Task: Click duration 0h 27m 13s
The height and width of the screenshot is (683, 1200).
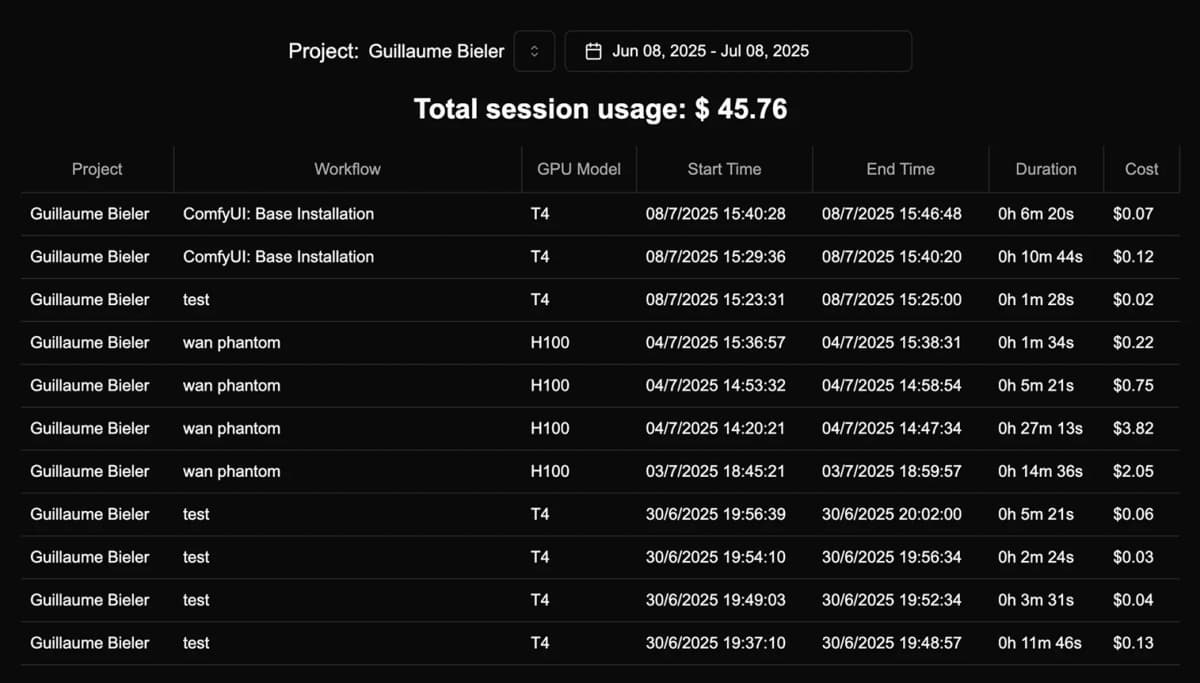Action: [1040, 429]
